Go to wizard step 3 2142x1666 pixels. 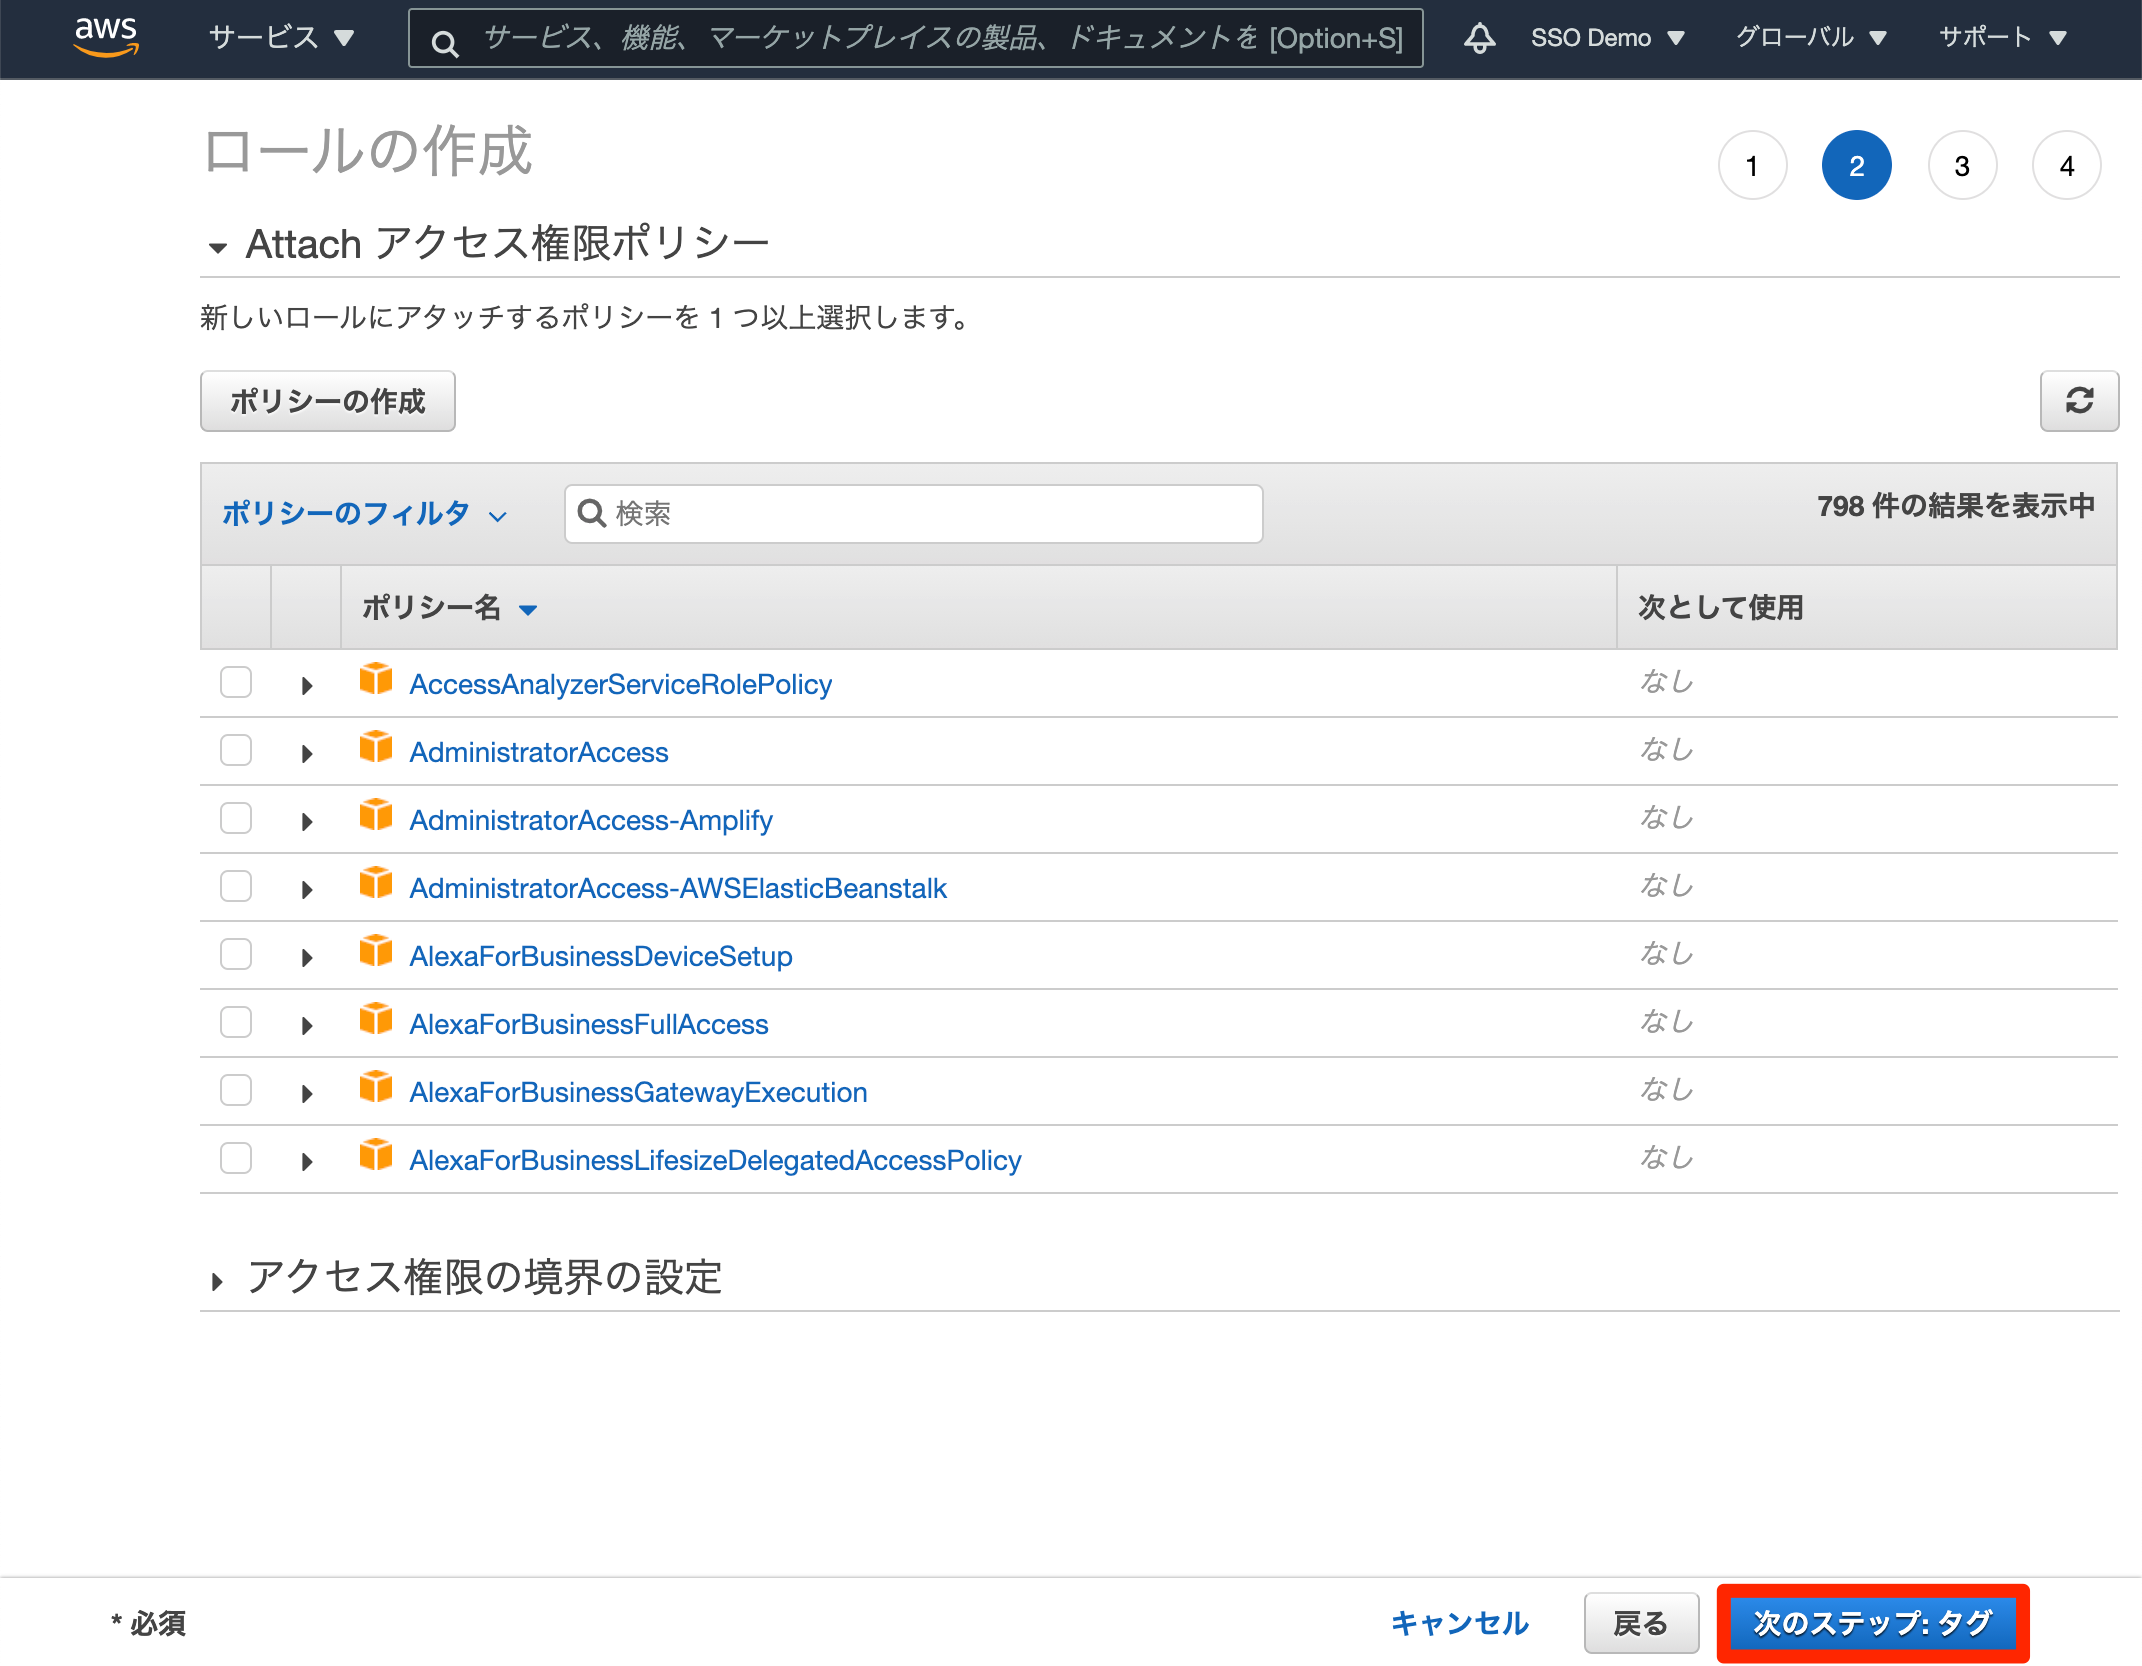click(x=1962, y=166)
